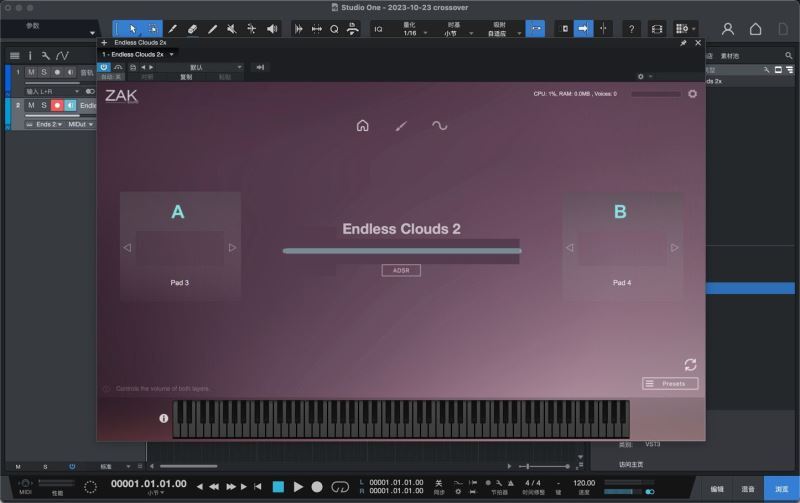Open the track list hamburger icon
The image size is (800, 503).
(15, 56)
